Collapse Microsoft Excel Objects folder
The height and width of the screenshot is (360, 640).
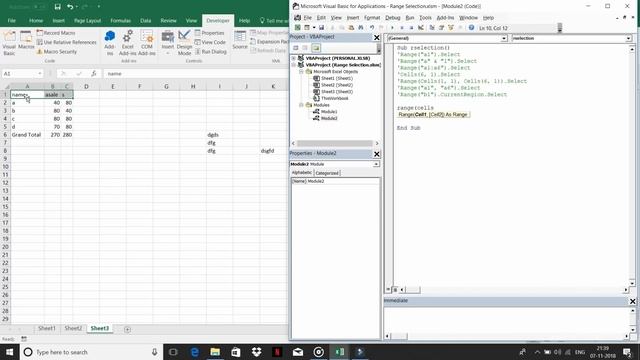[301, 71]
